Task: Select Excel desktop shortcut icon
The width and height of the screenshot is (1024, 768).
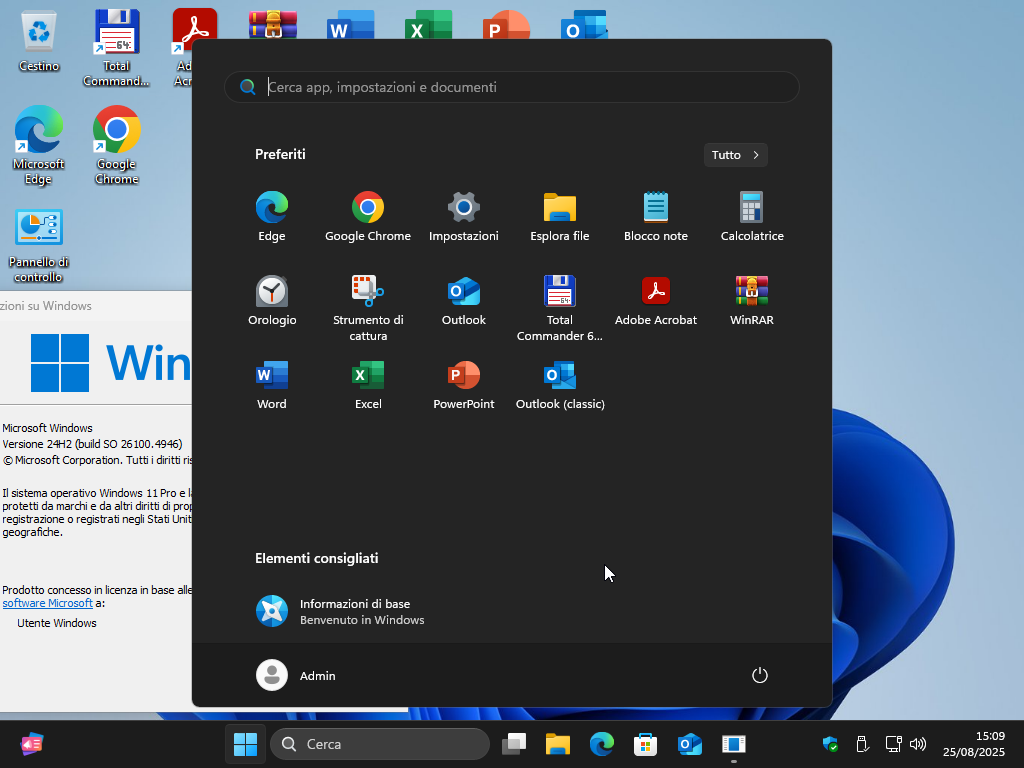Action: click(x=428, y=25)
